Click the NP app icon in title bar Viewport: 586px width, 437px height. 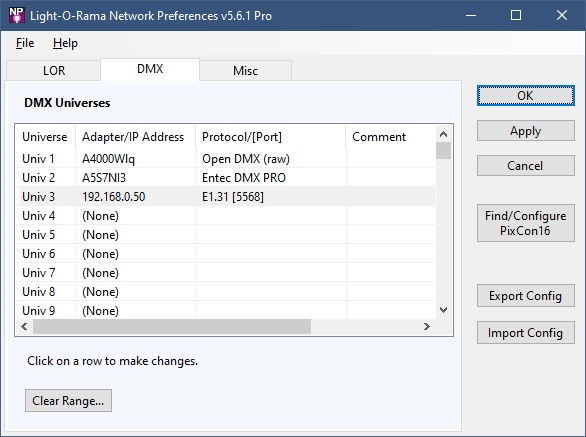[16, 15]
